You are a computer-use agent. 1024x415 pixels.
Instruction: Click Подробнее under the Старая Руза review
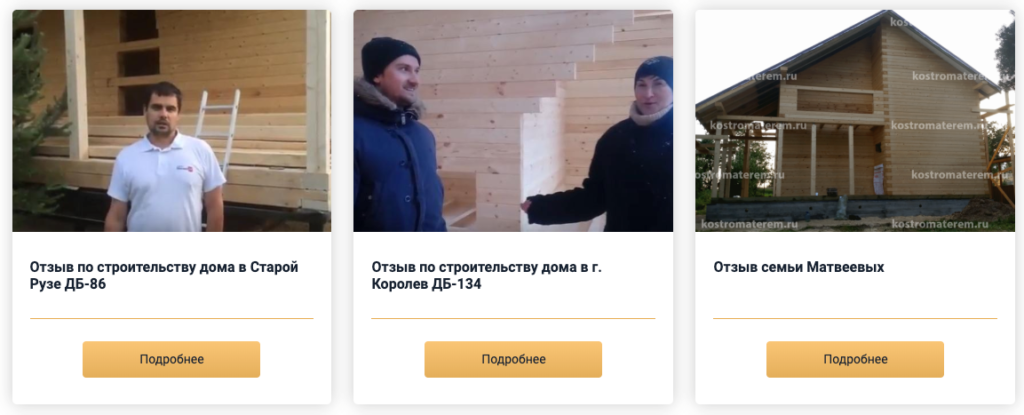click(171, 359)
